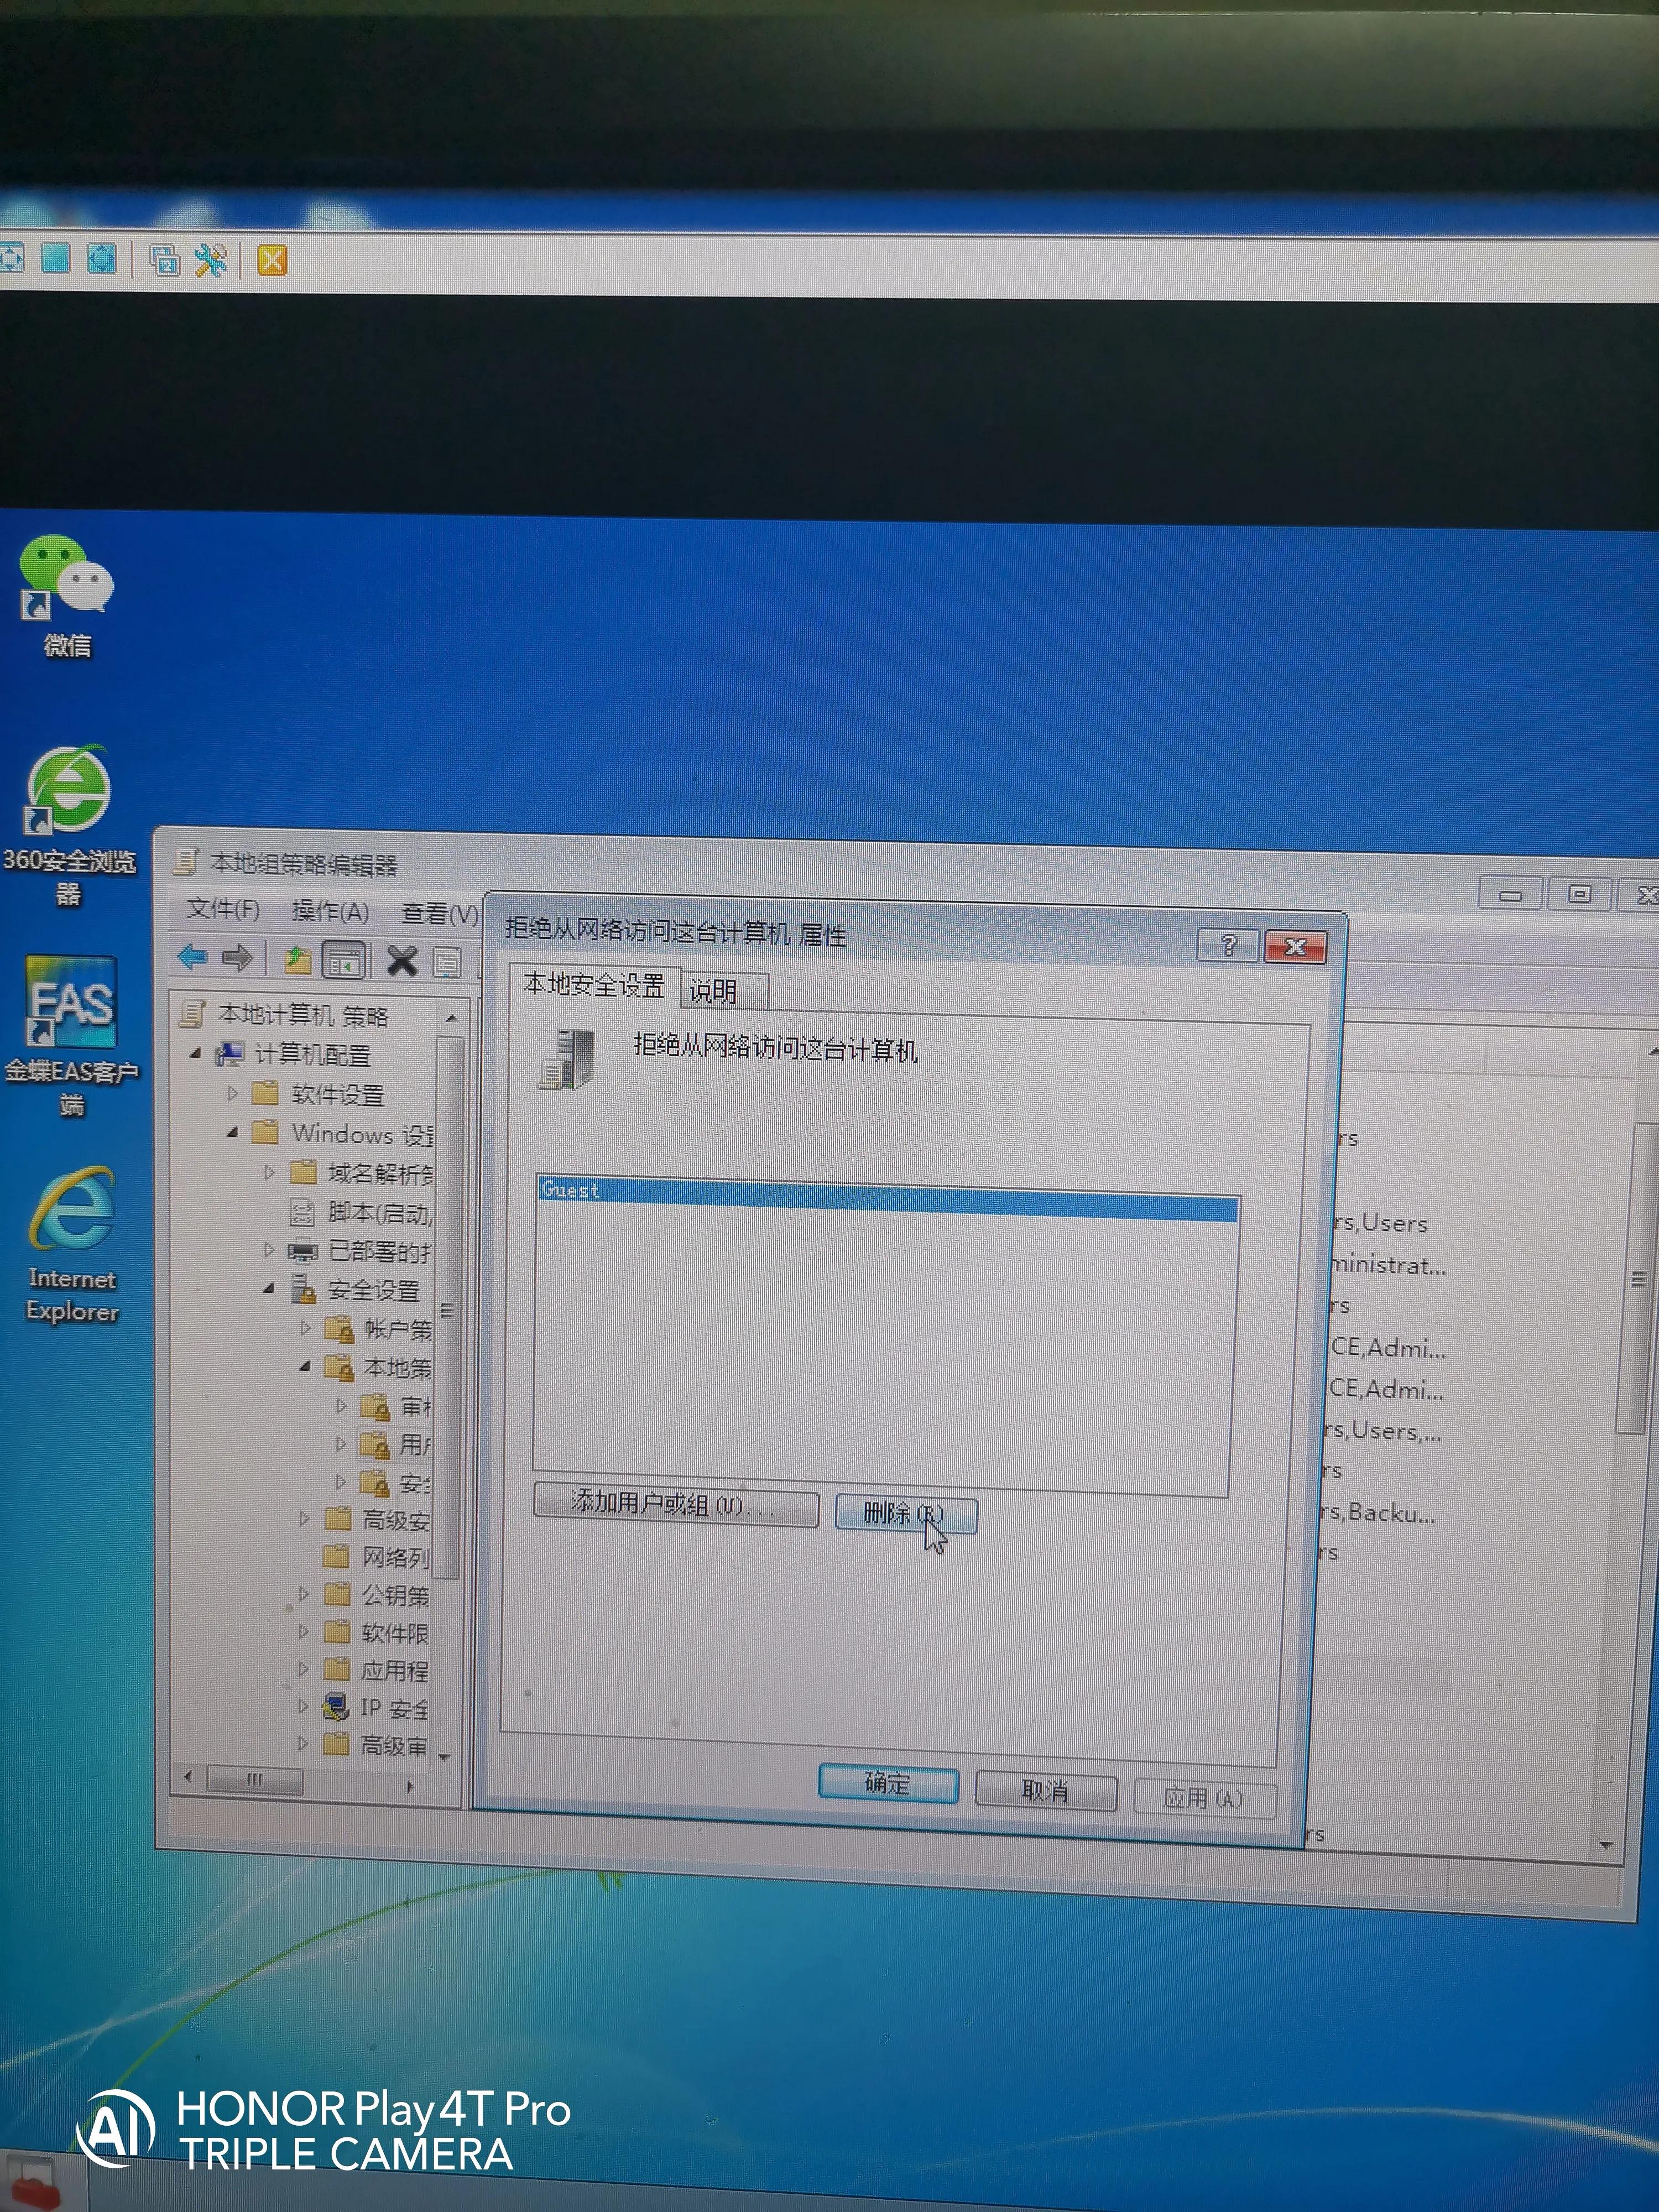Expand the 软件设置 tree node
Screen dimensions: 1659x2212
click(x=233, y=1093)
